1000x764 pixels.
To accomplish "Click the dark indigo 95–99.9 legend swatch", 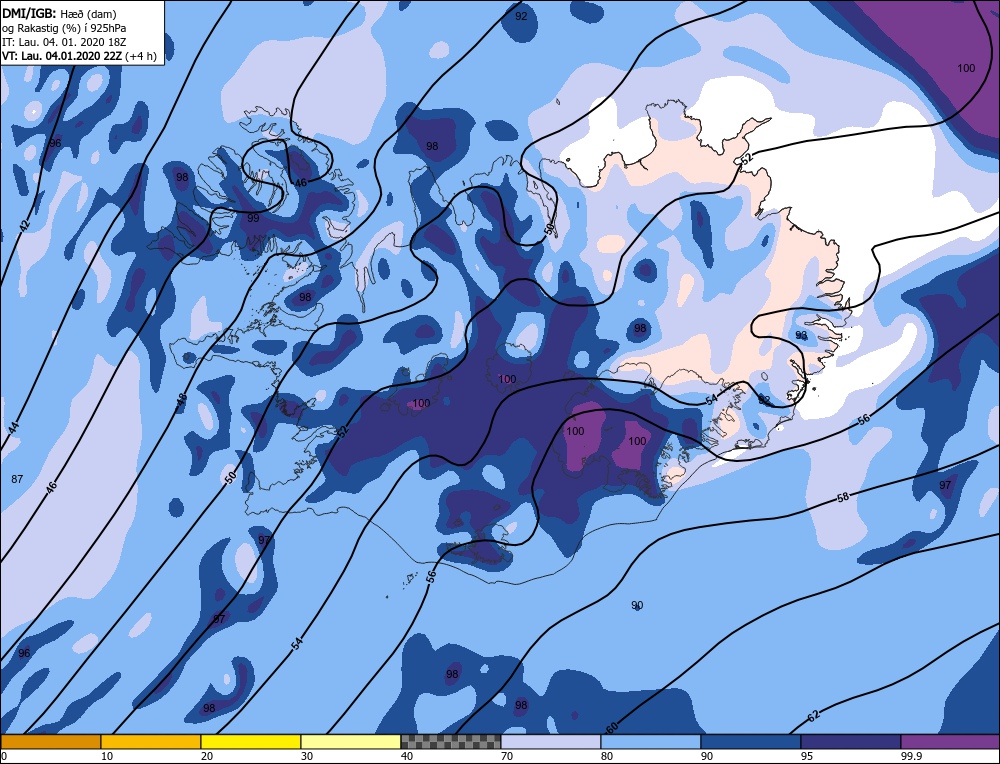I will (x=851, y=742).
